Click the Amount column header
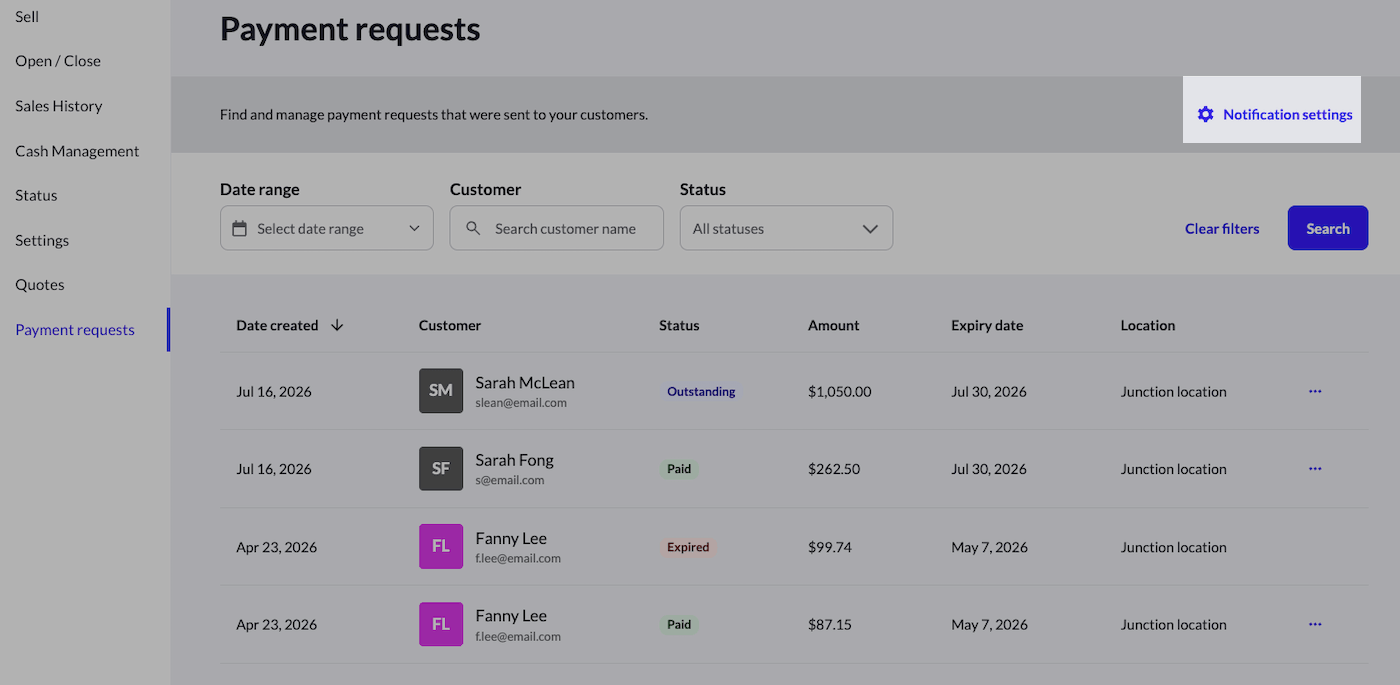This screenshot has width=1400, height=685. point(834,325)
